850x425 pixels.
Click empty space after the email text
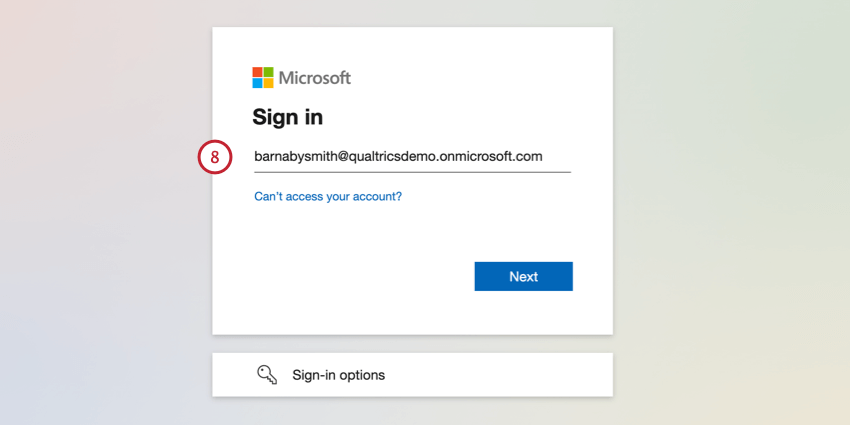coord(557,157)
